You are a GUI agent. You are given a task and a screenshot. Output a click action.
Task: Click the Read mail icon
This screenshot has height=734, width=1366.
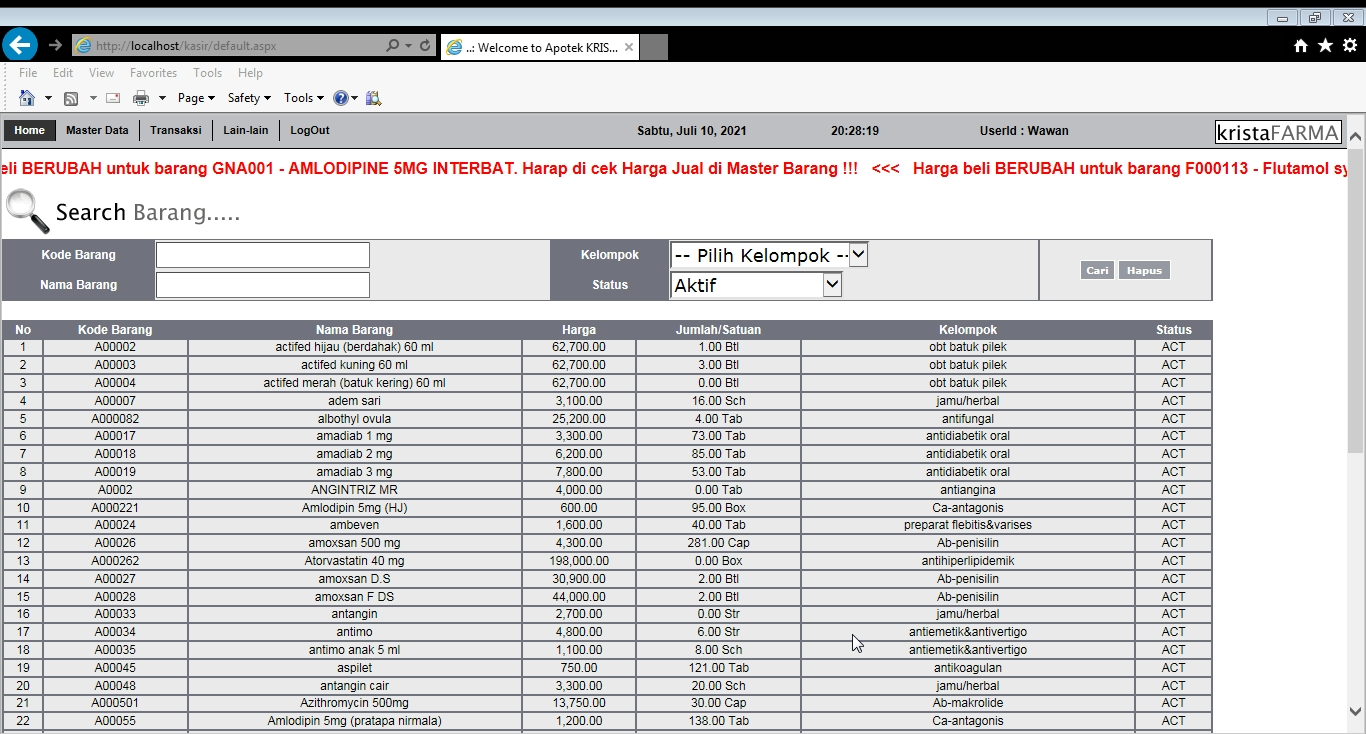113,98
